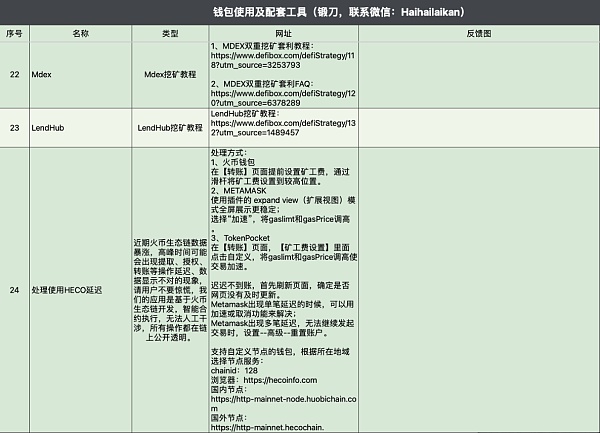Select the title cell 钱包使用及配套工具

click(x=300, y=12)
